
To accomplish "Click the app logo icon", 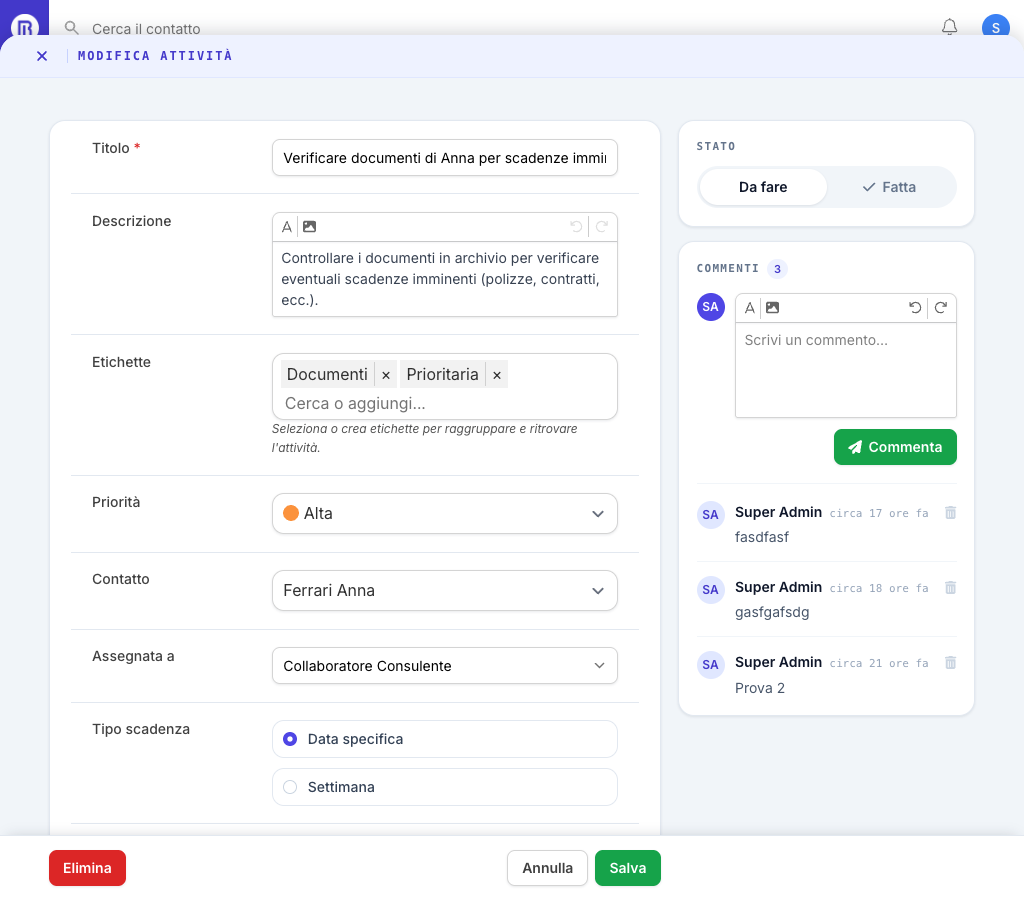I will tap(24, 27).
